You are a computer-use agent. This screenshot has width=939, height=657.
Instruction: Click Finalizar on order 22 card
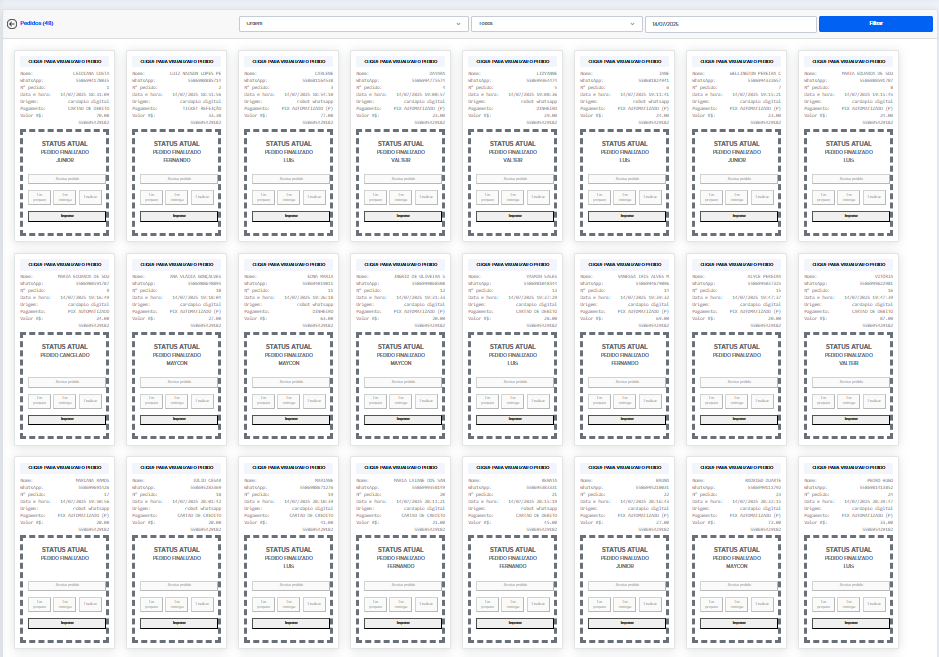coord(650,604)
